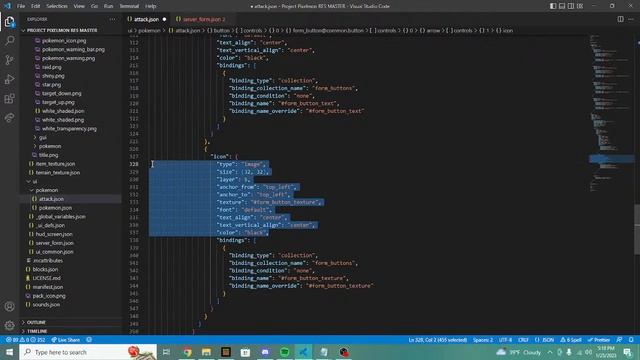Open File Explorer from the taskbar

[207, 352]
